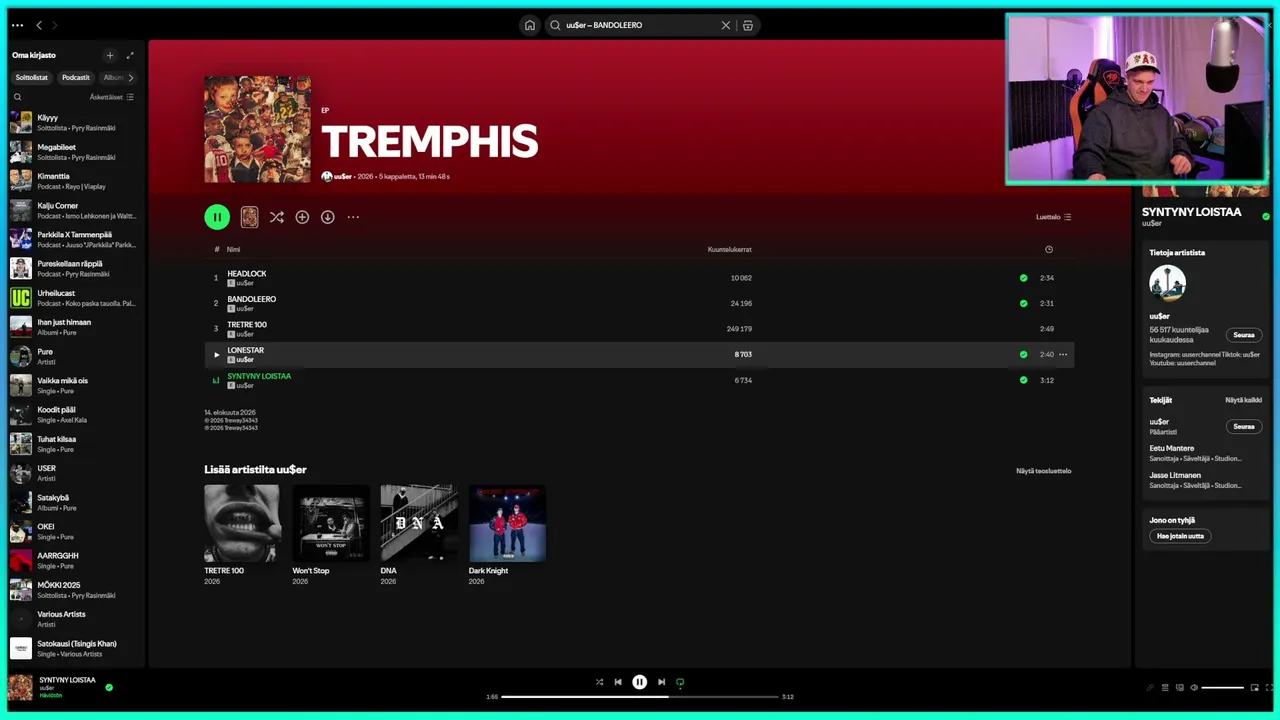
Task: Open the Kiiyyy playlist in the library
Action: click(74, 122)
